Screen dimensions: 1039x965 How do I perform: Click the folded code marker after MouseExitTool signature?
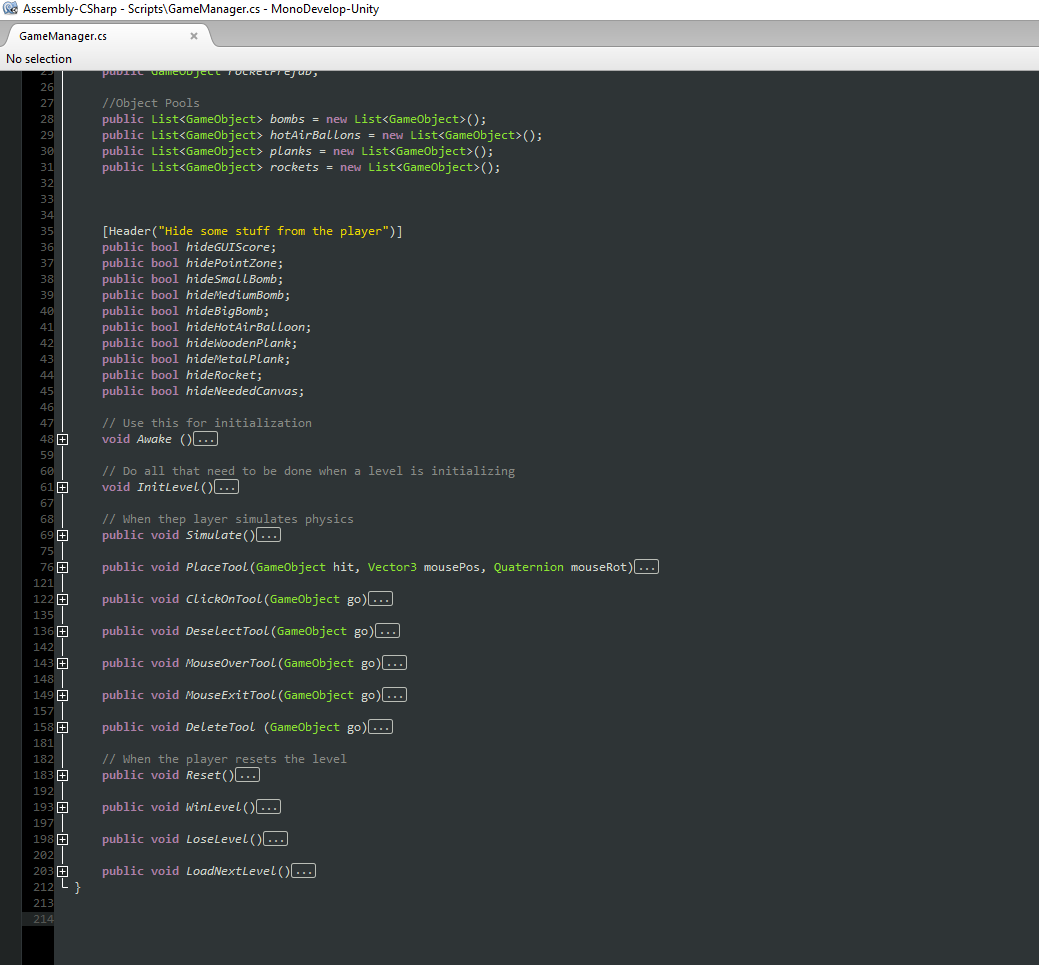pyautogui.click(x=394, y=695)
